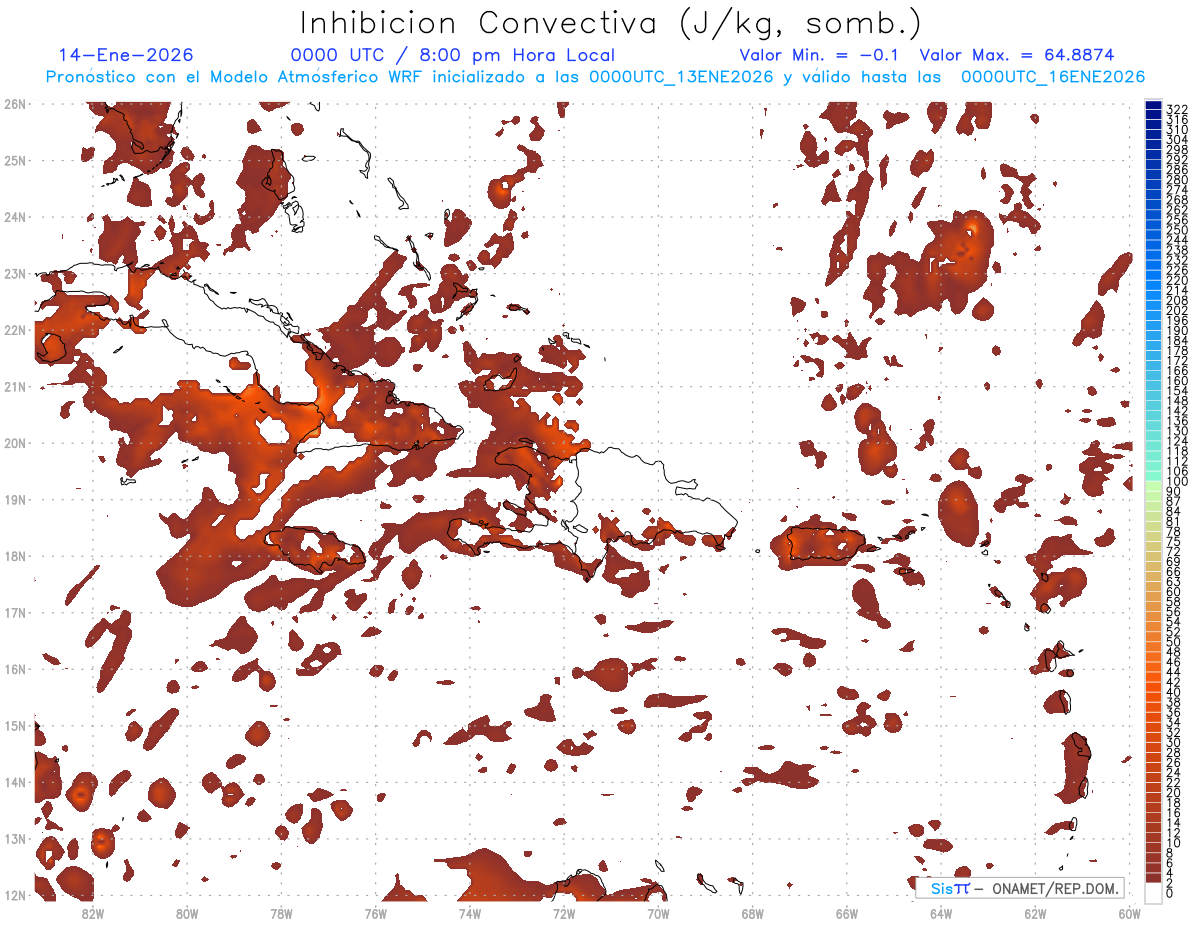This screenshot has width=1200, height=927.
Task: Click the '22N' latitude label
Action: coord(15,329)
